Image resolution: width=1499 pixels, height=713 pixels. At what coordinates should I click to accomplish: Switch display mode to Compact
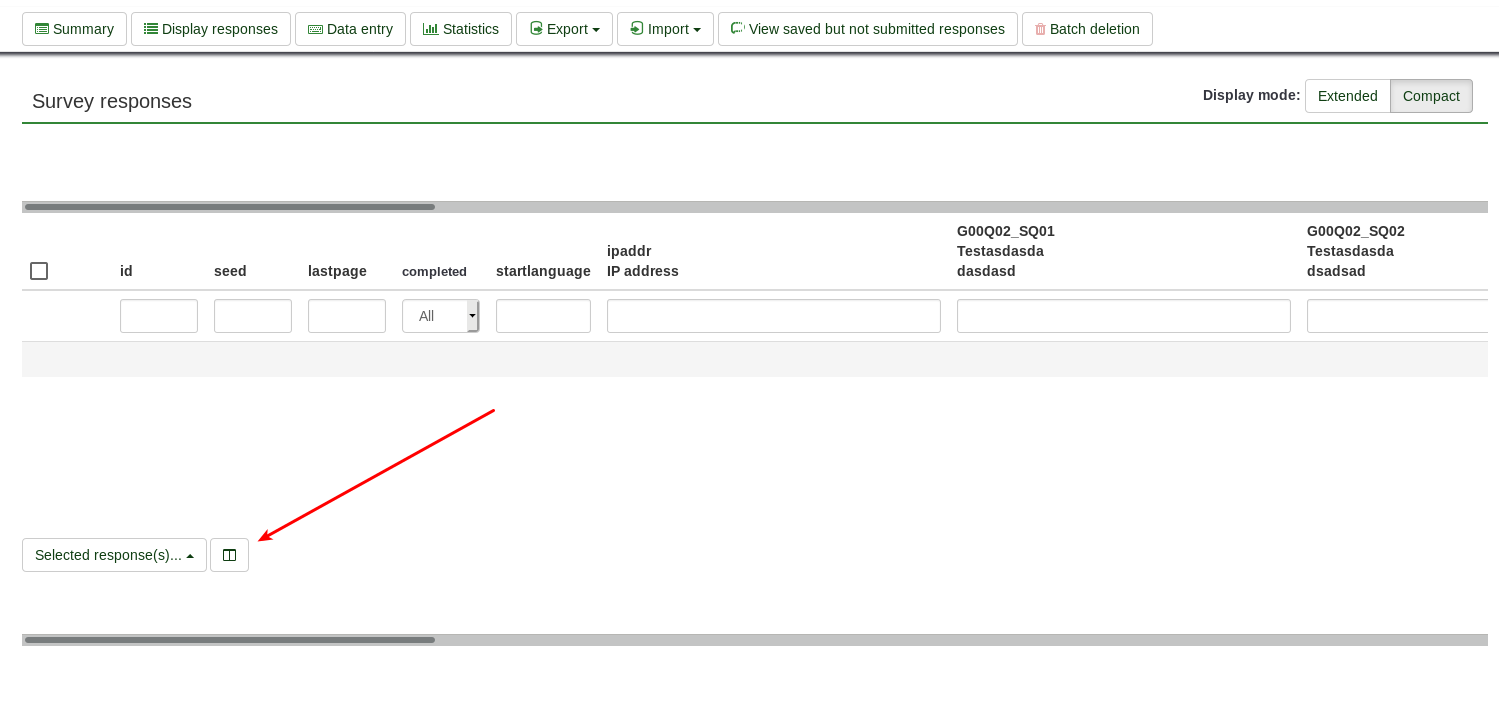pyautogui.click(x=1430, y=96)
